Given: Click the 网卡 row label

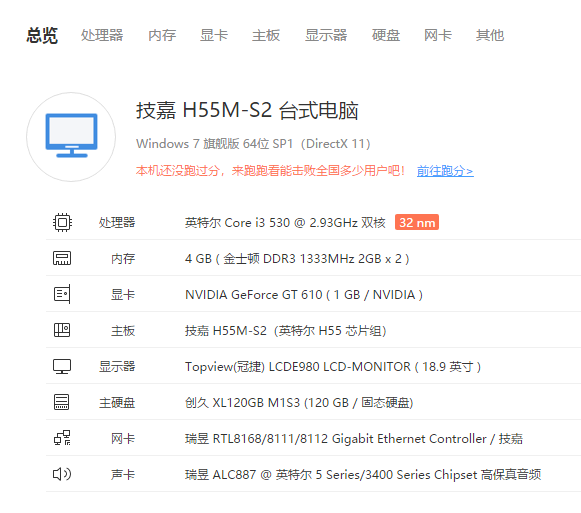Looking at the screenshot, I should coord(123,438).
